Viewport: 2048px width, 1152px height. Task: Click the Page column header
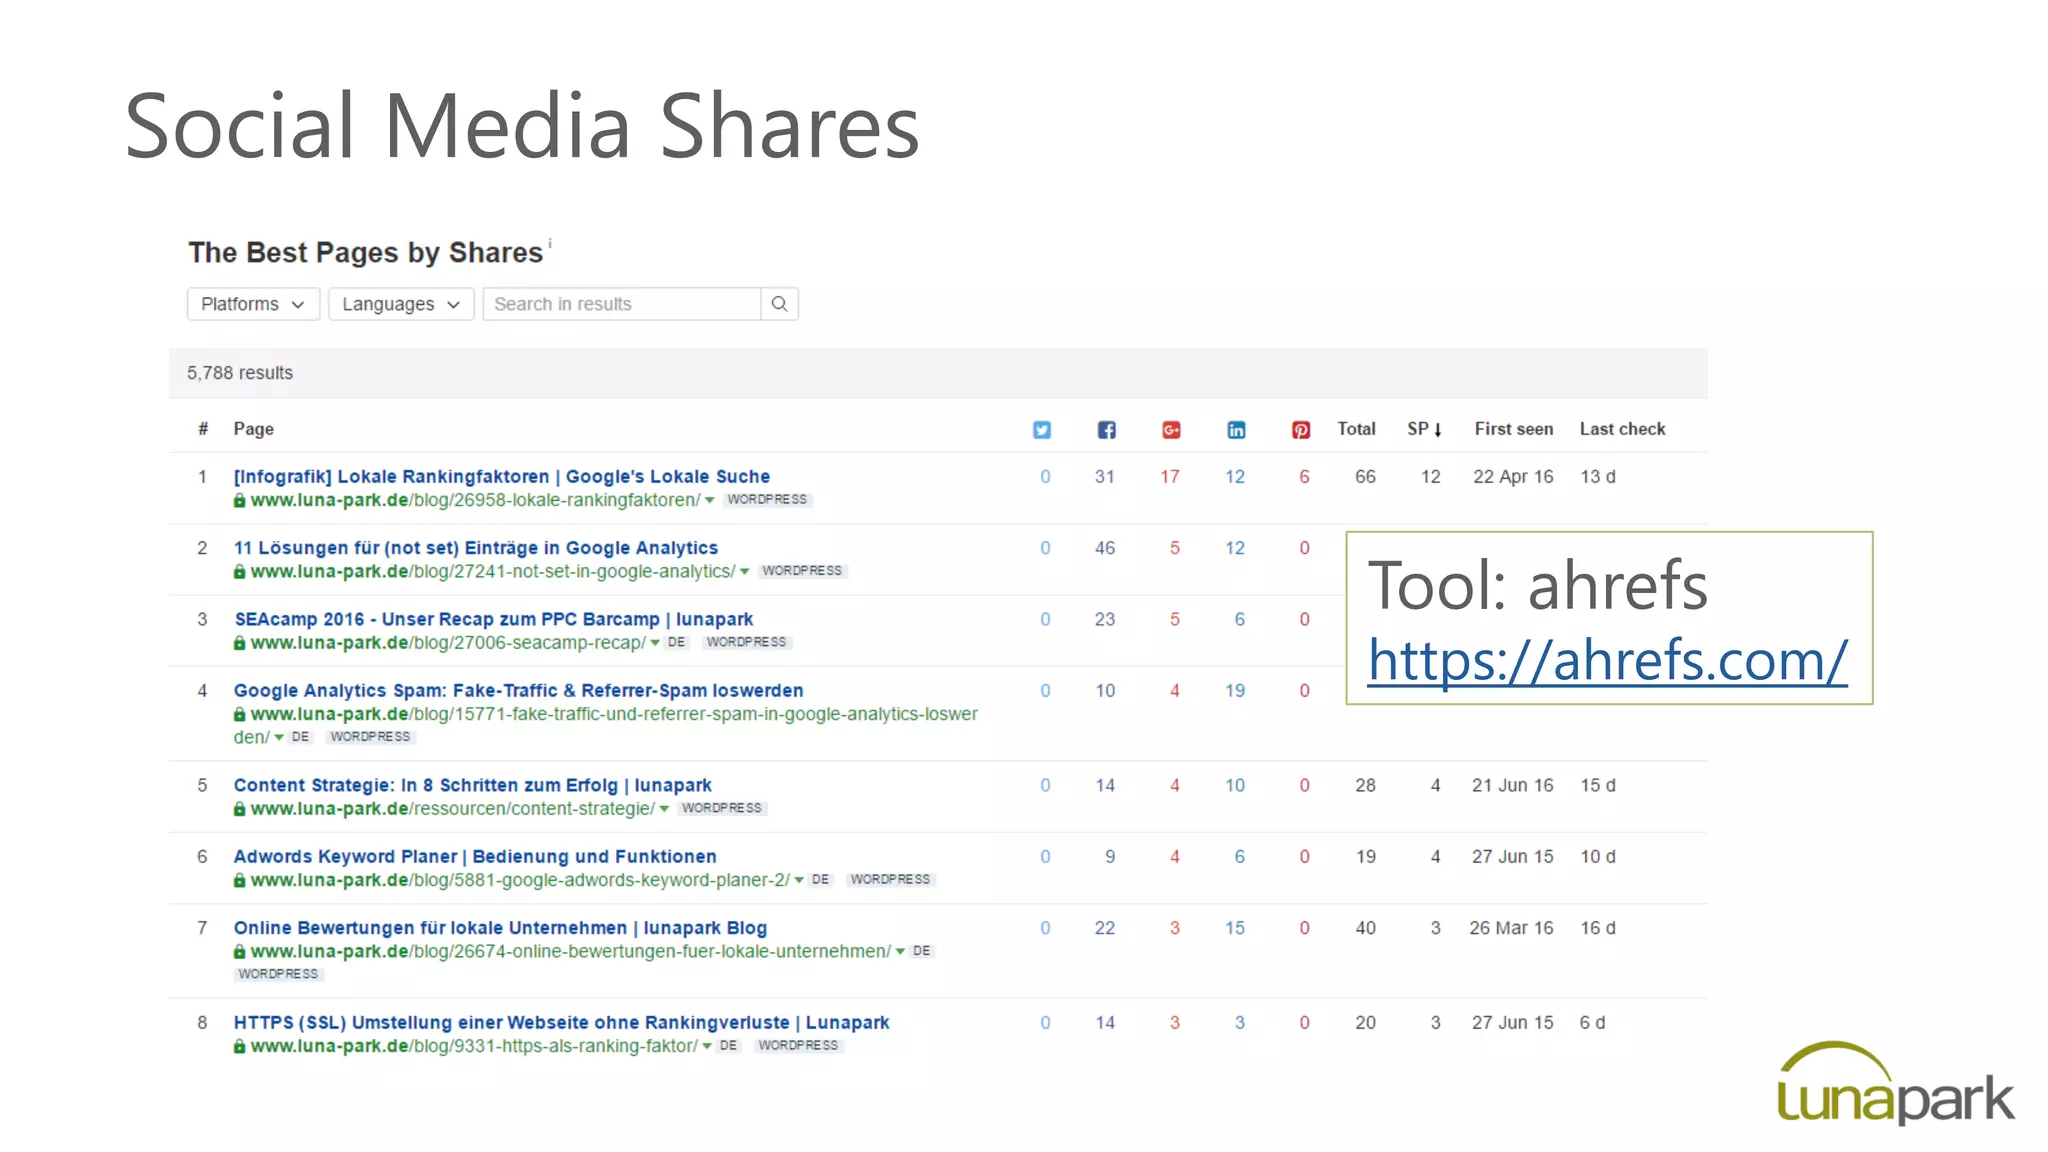(253, 429)
